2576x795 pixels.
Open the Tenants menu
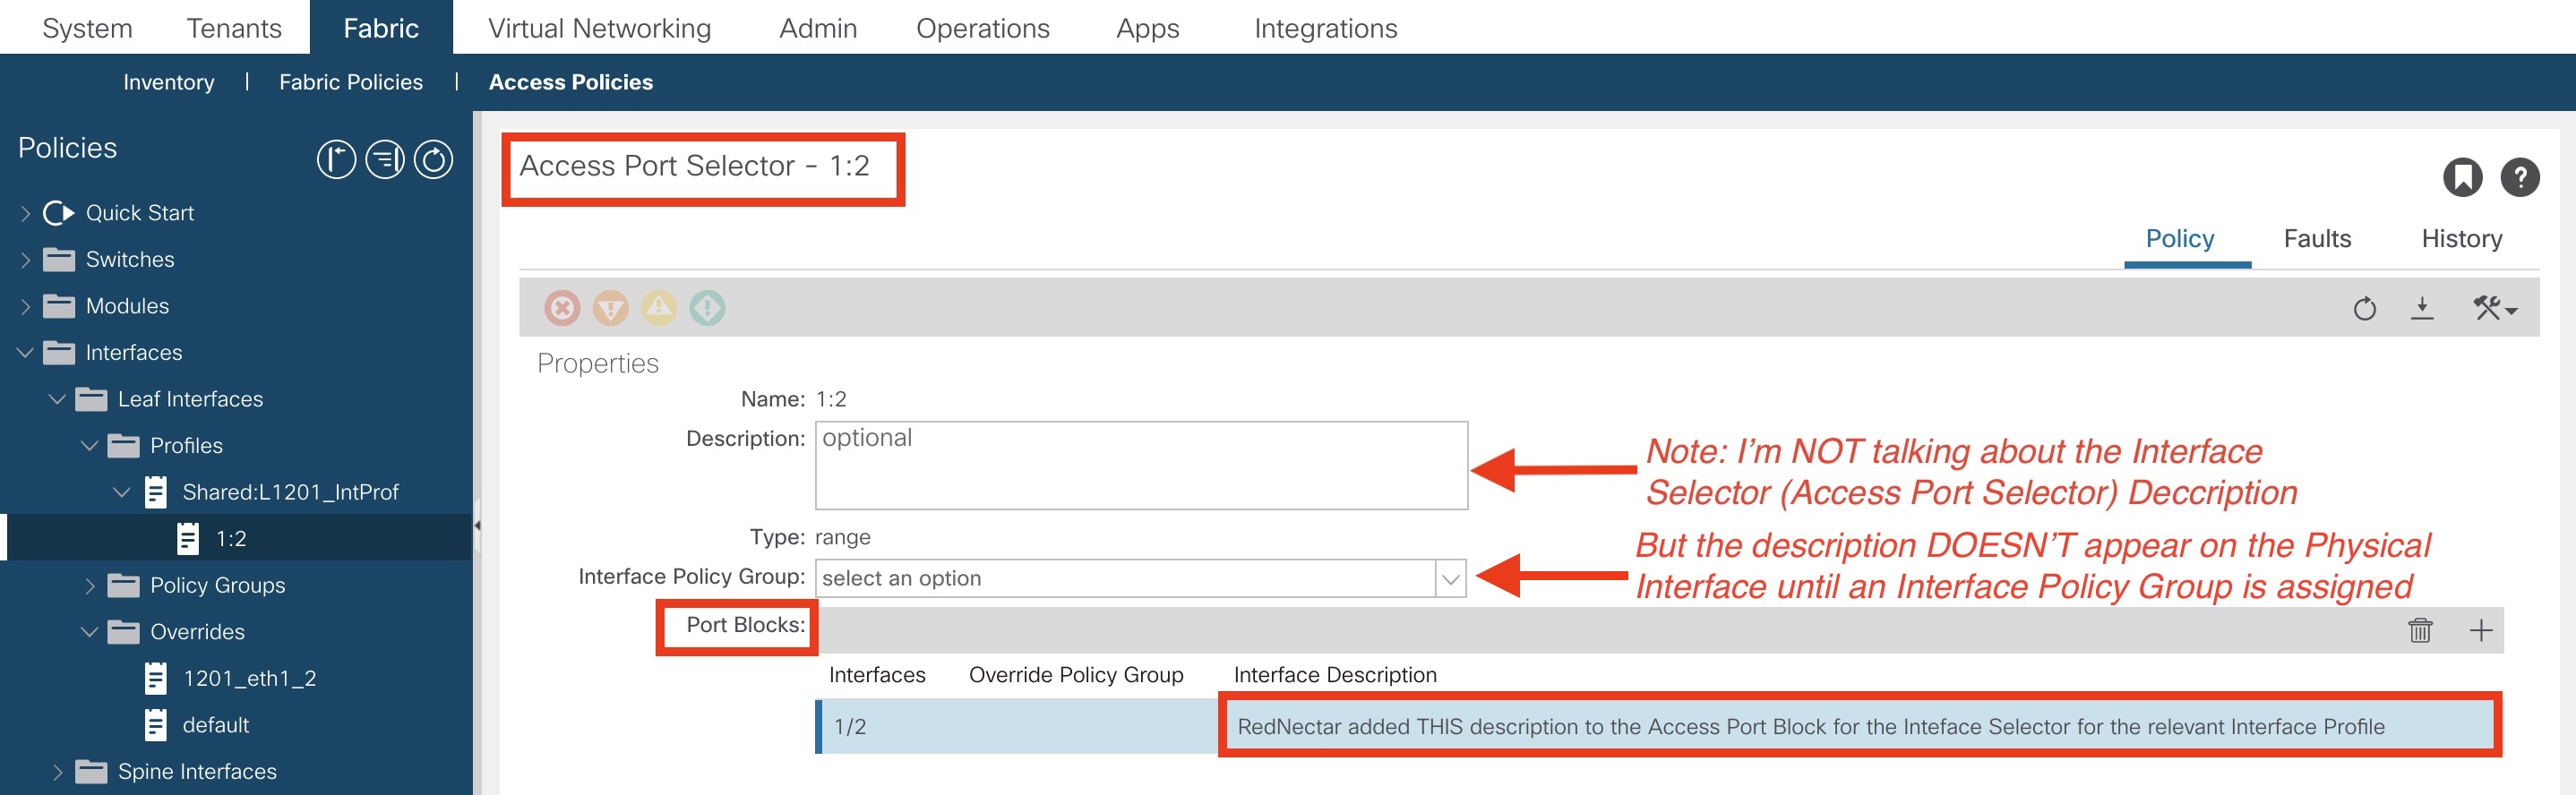234,28
